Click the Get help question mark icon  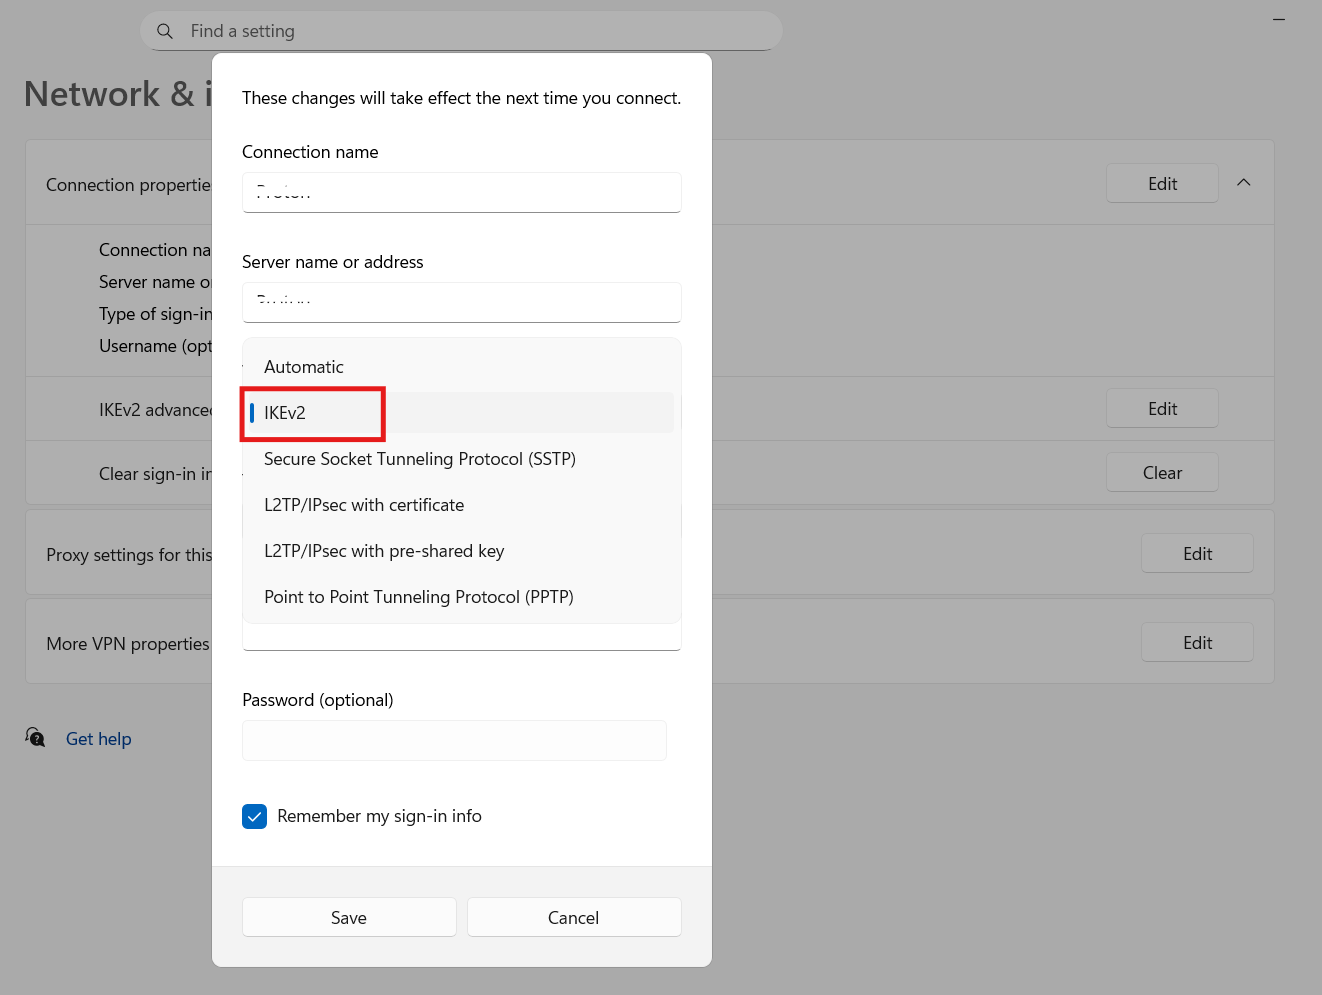tap(35, 737)
